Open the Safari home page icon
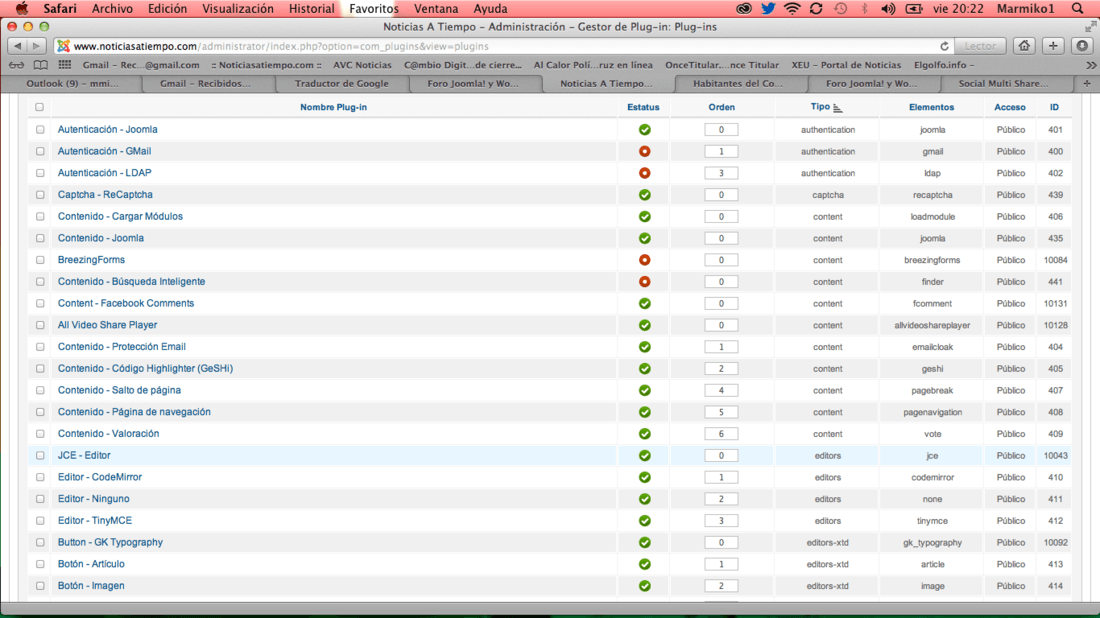The image size is (1100, 618). [1024, 46]
